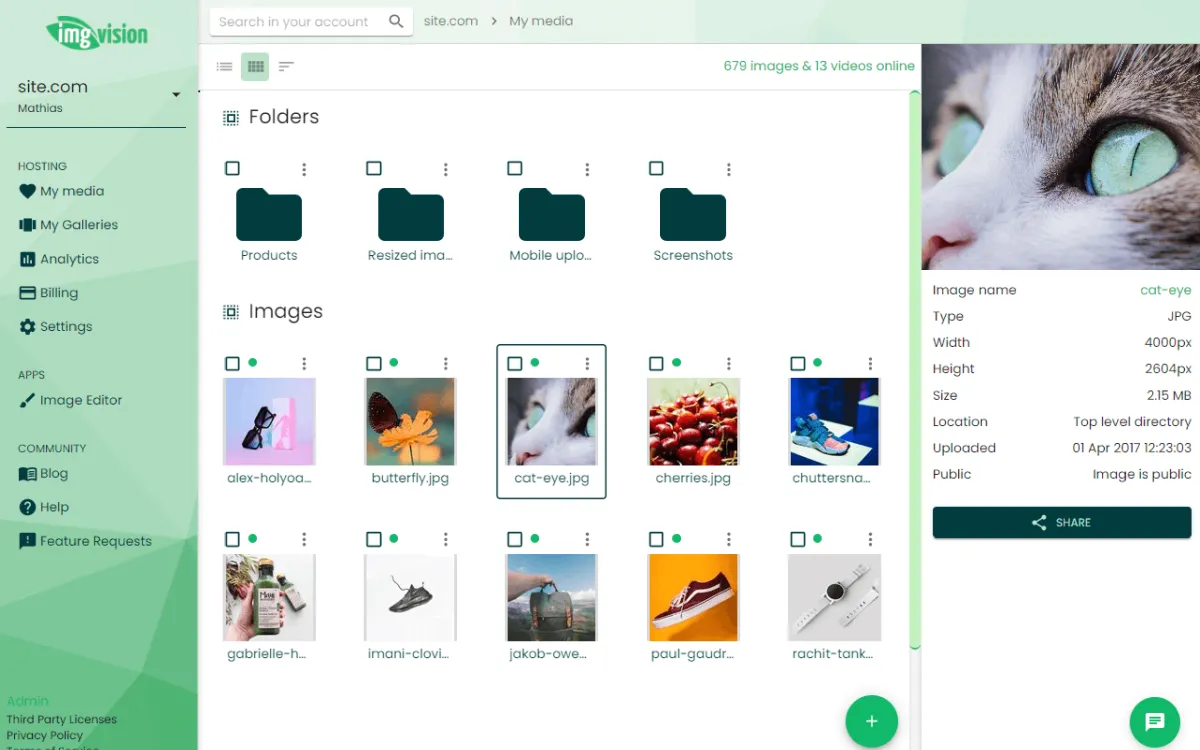Click the Image Editor brush icon

27,400
